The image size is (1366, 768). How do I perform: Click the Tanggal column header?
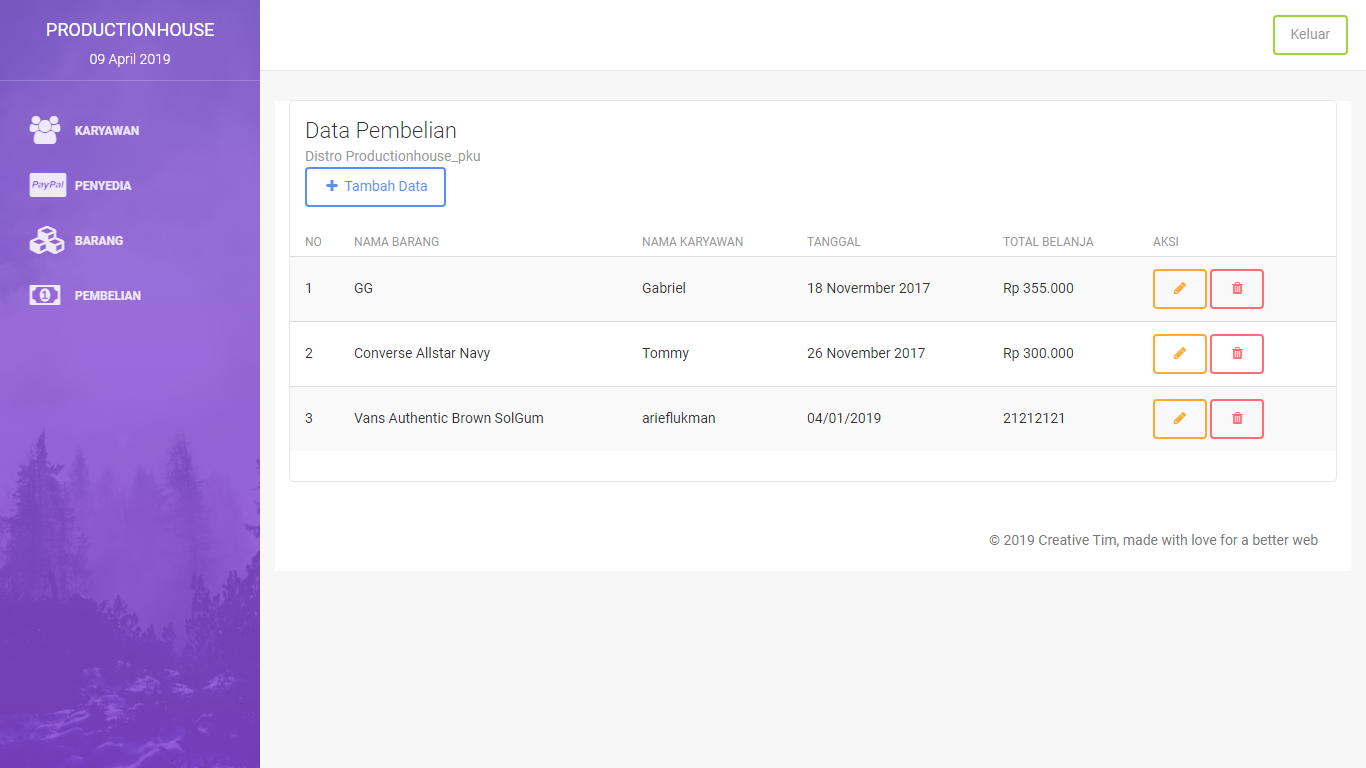click(833, 242)
